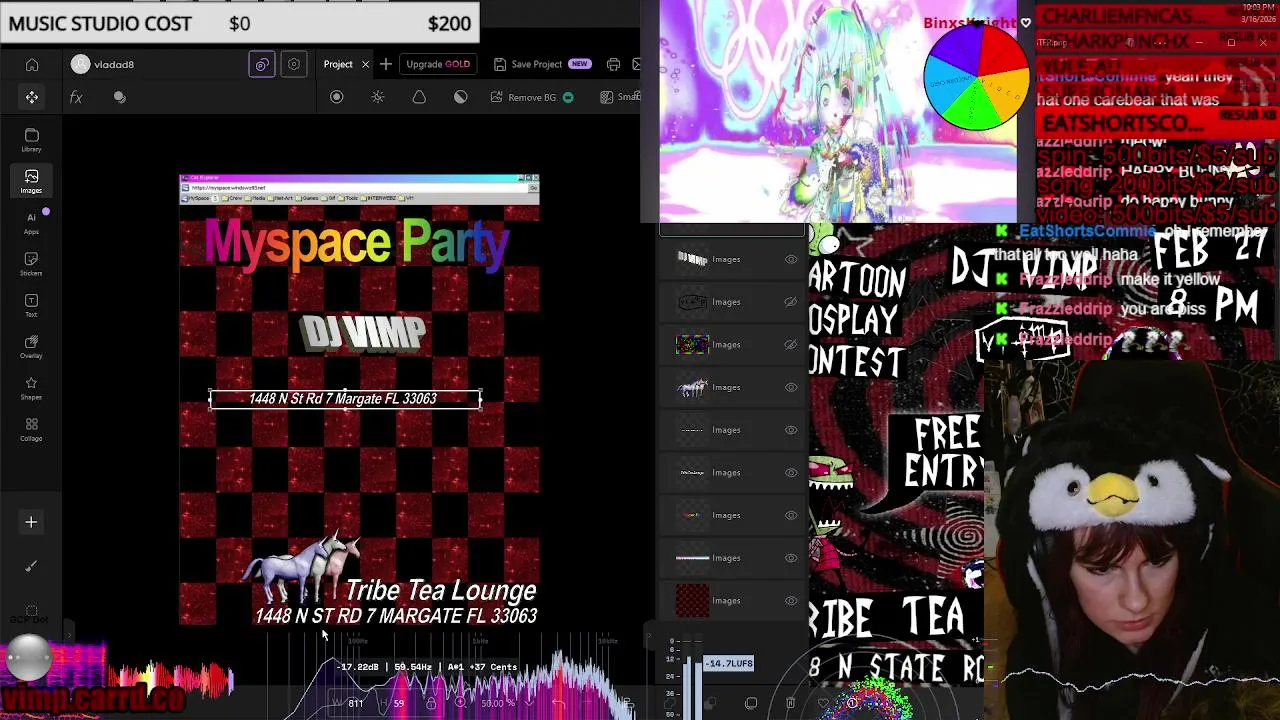
Task: Select the red checkerboard layer thumbnail
Action: point(693,601)
